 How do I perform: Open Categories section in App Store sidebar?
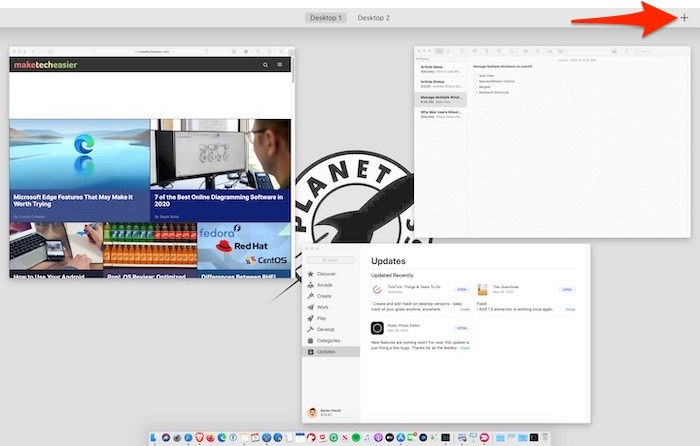pos(331,341)
